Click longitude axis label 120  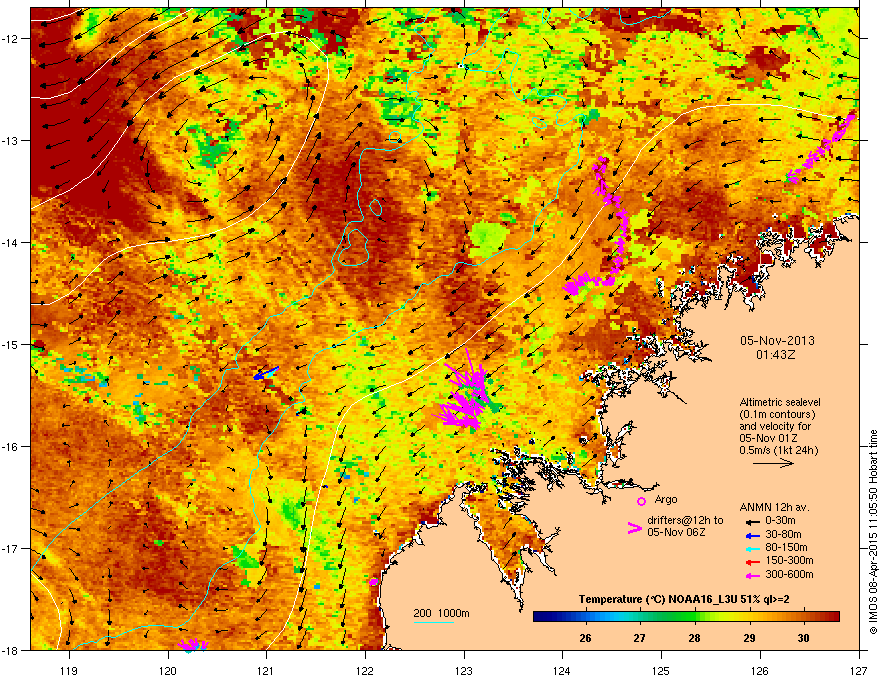tap(168, 670)
